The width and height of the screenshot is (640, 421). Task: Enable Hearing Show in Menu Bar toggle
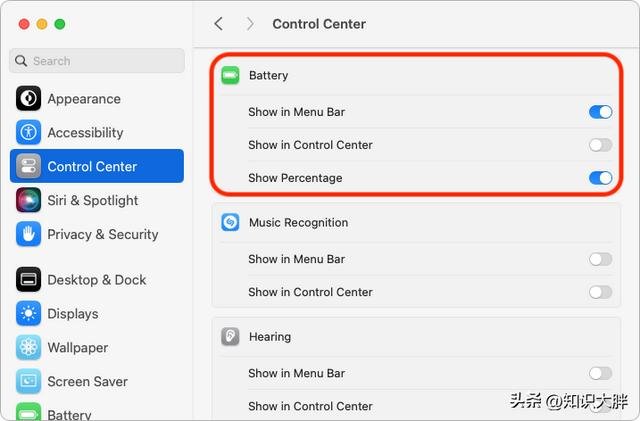pos(600,373)
